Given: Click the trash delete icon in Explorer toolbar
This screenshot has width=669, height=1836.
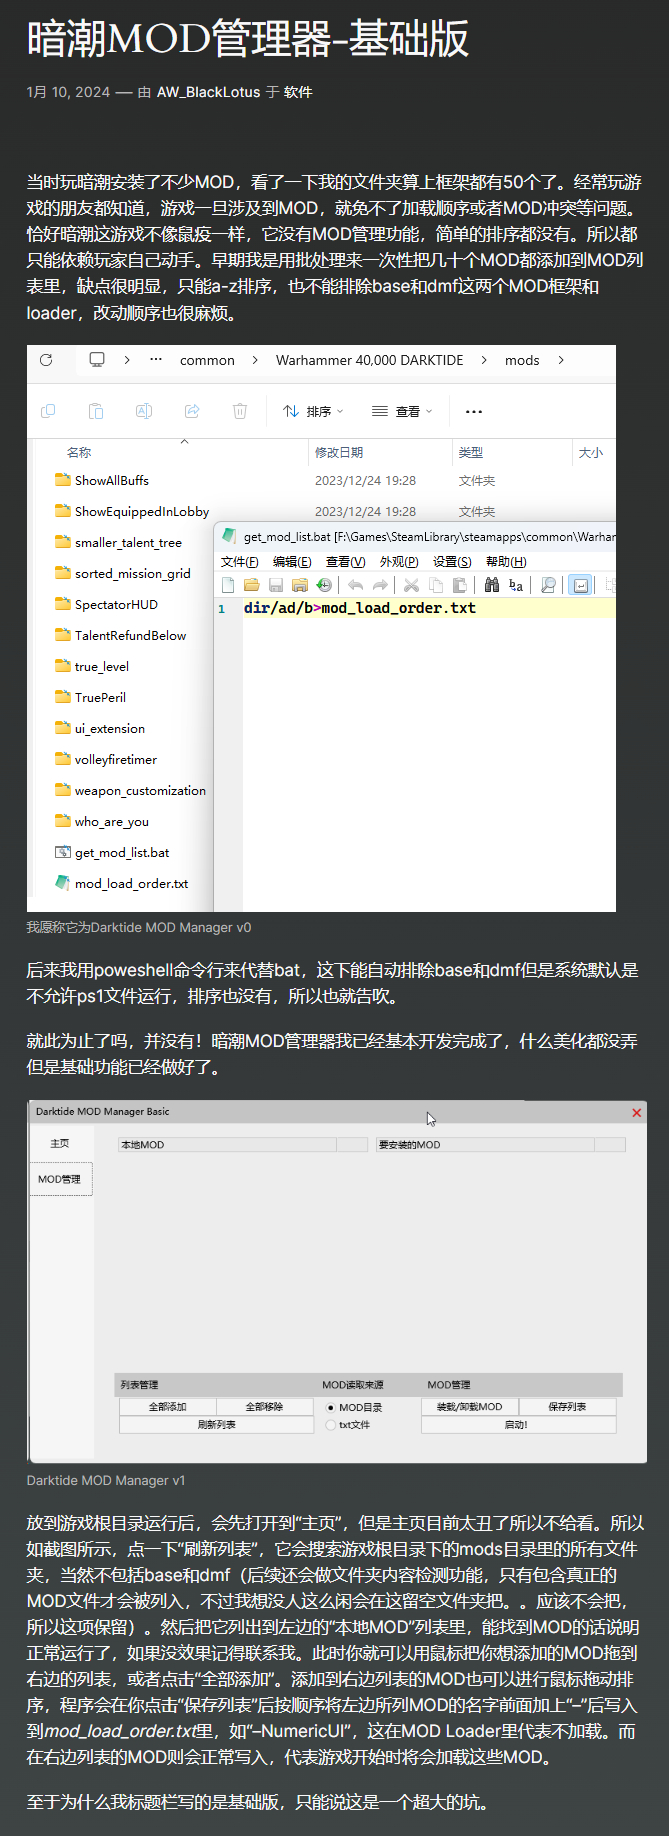Looking at the screenshot, I should click(240, 411).
